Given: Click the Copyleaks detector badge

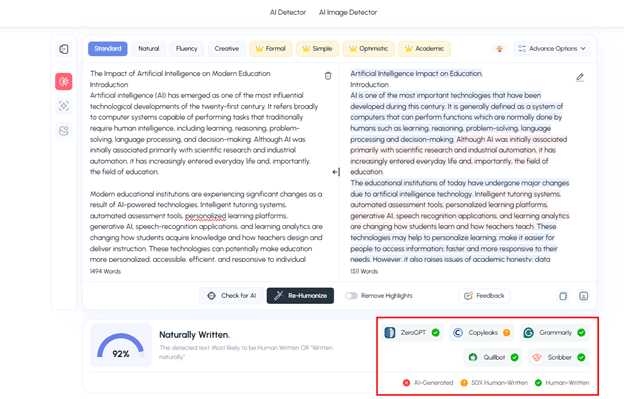Looking at the screenshot, I should [x=482, y=333].
